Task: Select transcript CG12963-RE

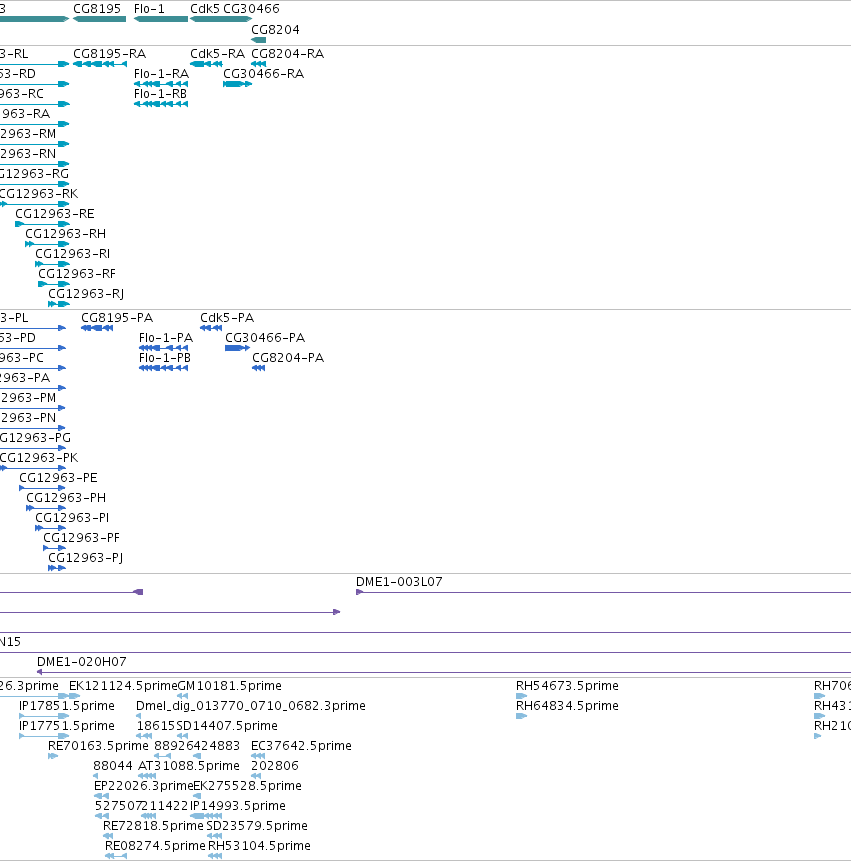Action: pyautogui.click(x=42, y=224)
